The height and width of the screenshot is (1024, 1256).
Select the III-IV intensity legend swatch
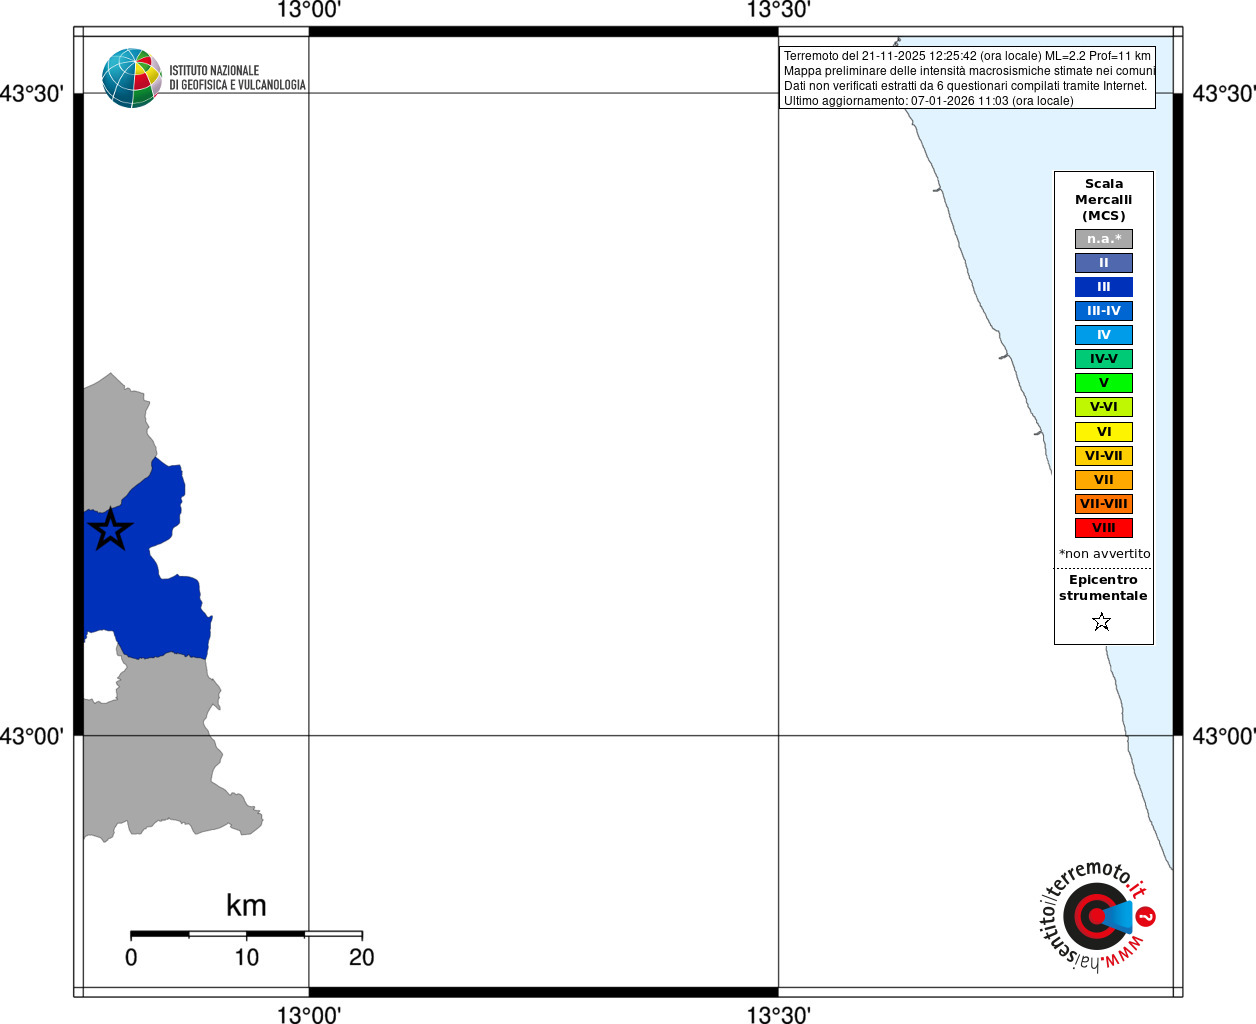pos(1104,311)
